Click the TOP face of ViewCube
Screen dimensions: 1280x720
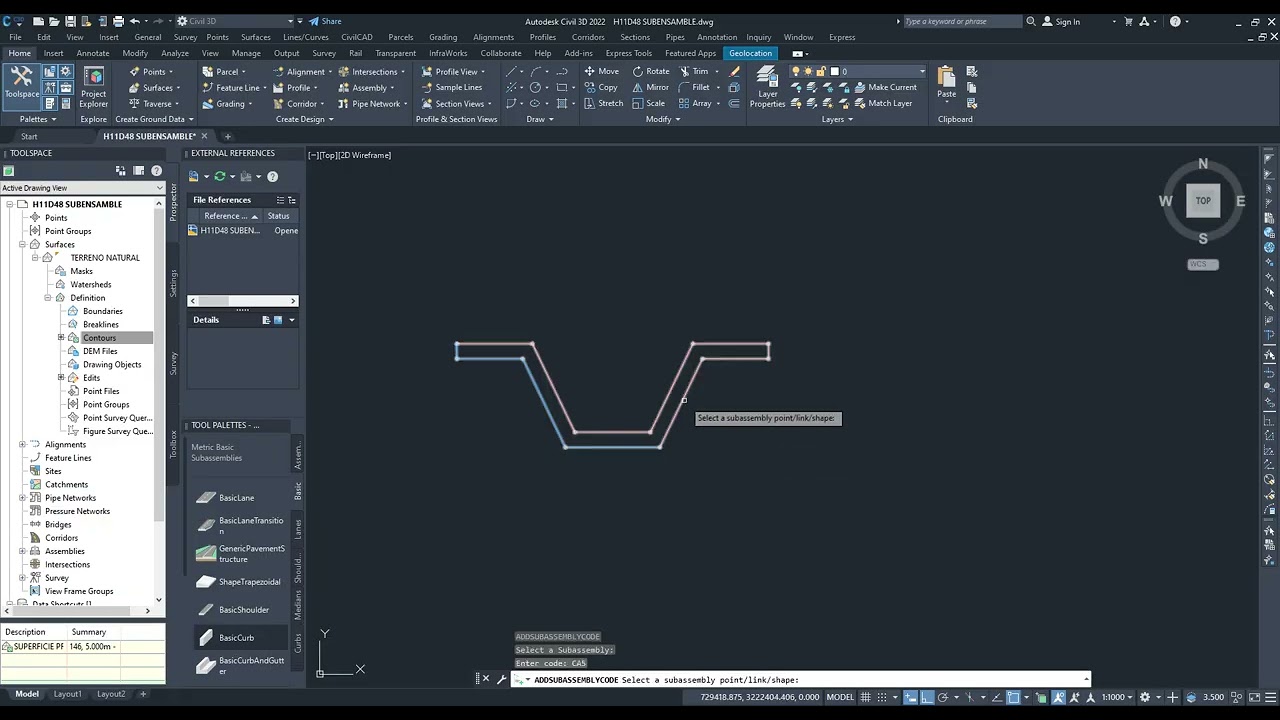[1203, 200]
